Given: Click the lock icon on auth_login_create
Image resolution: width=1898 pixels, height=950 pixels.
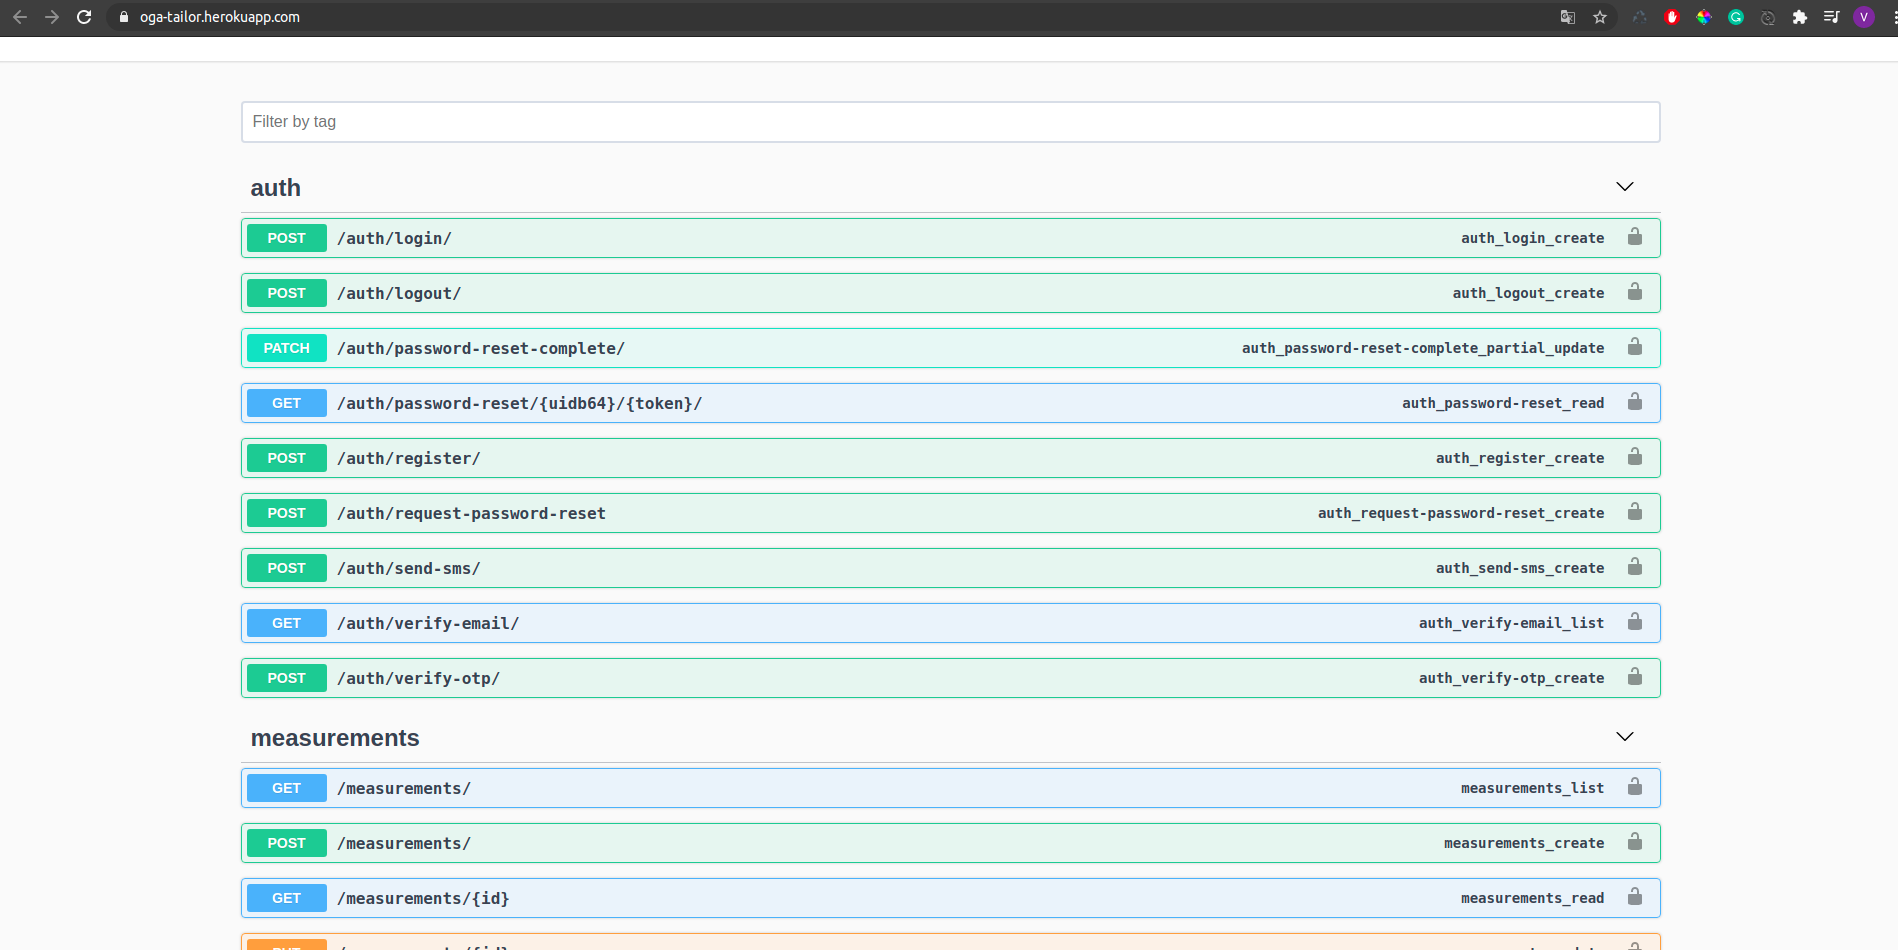Looking at the screenshot, I should click(x=1635, y=237).
